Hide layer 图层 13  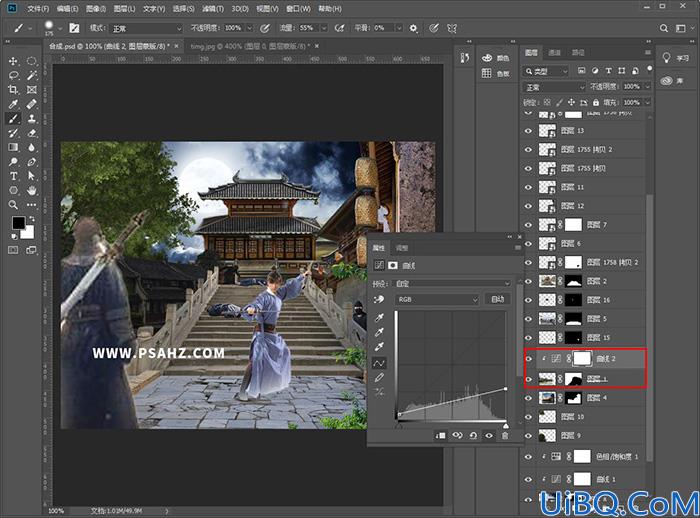(529, 131)
